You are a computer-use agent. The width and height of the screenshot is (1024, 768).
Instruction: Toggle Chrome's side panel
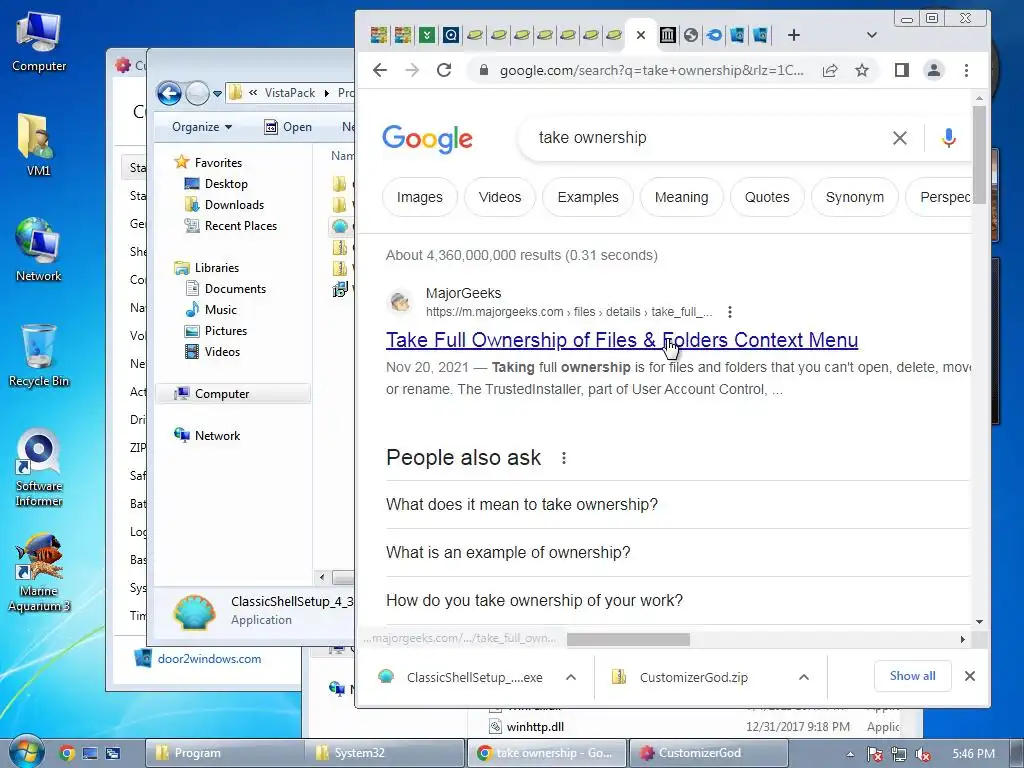pyautogui.click(x=902, y=71)
